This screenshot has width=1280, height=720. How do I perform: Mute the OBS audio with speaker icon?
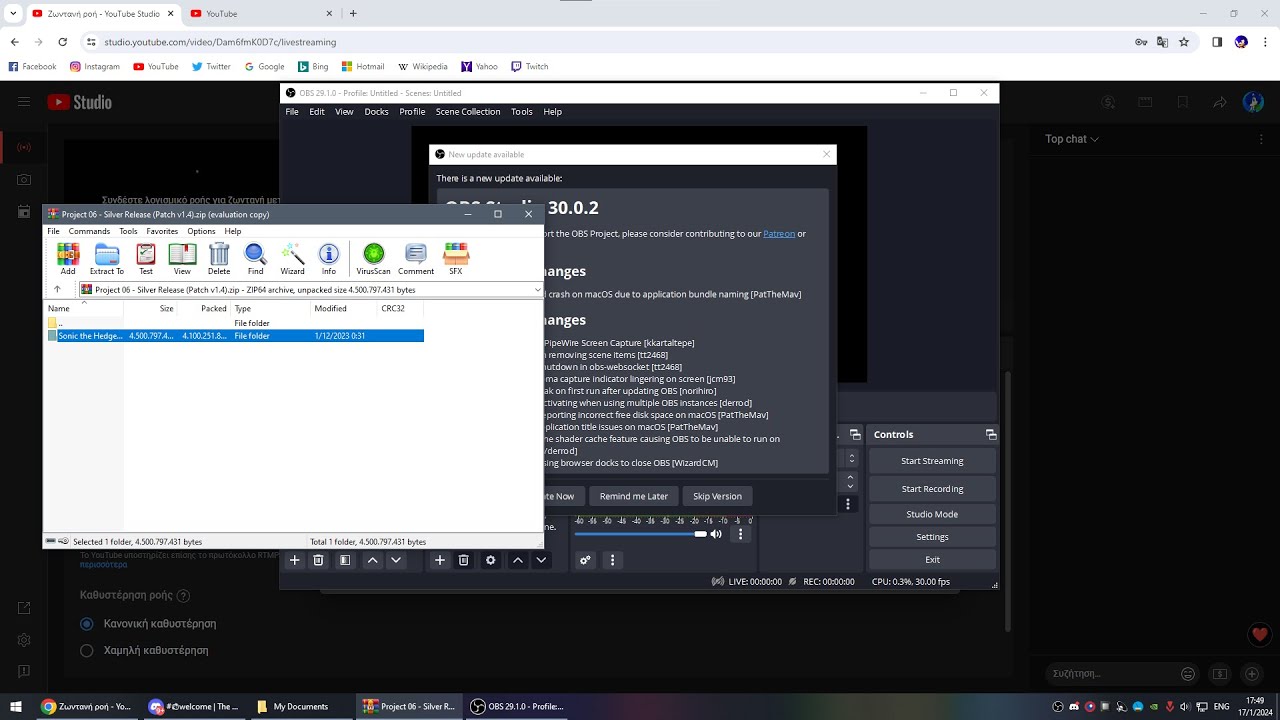click(716, 534)
